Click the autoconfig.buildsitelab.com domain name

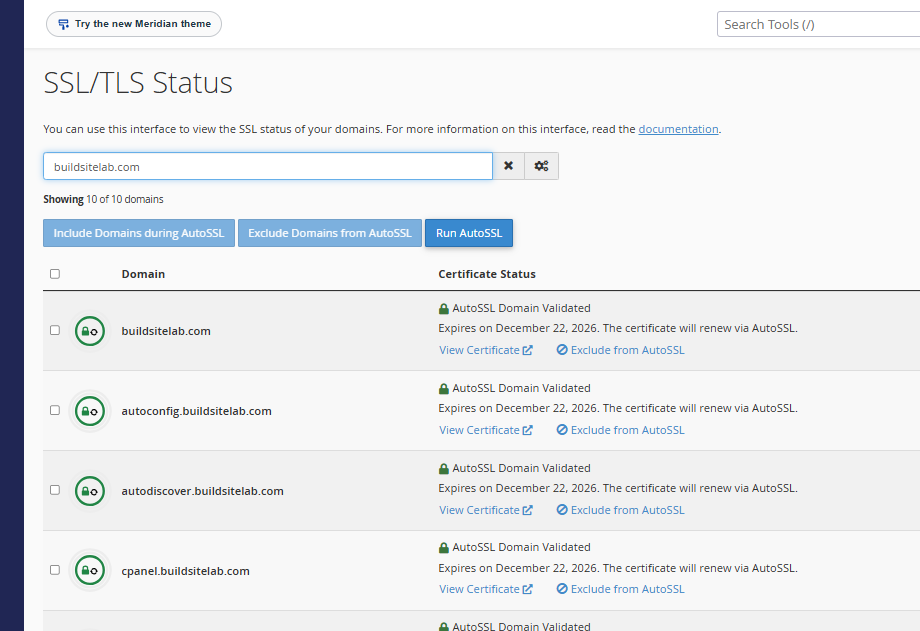[197, 411]
